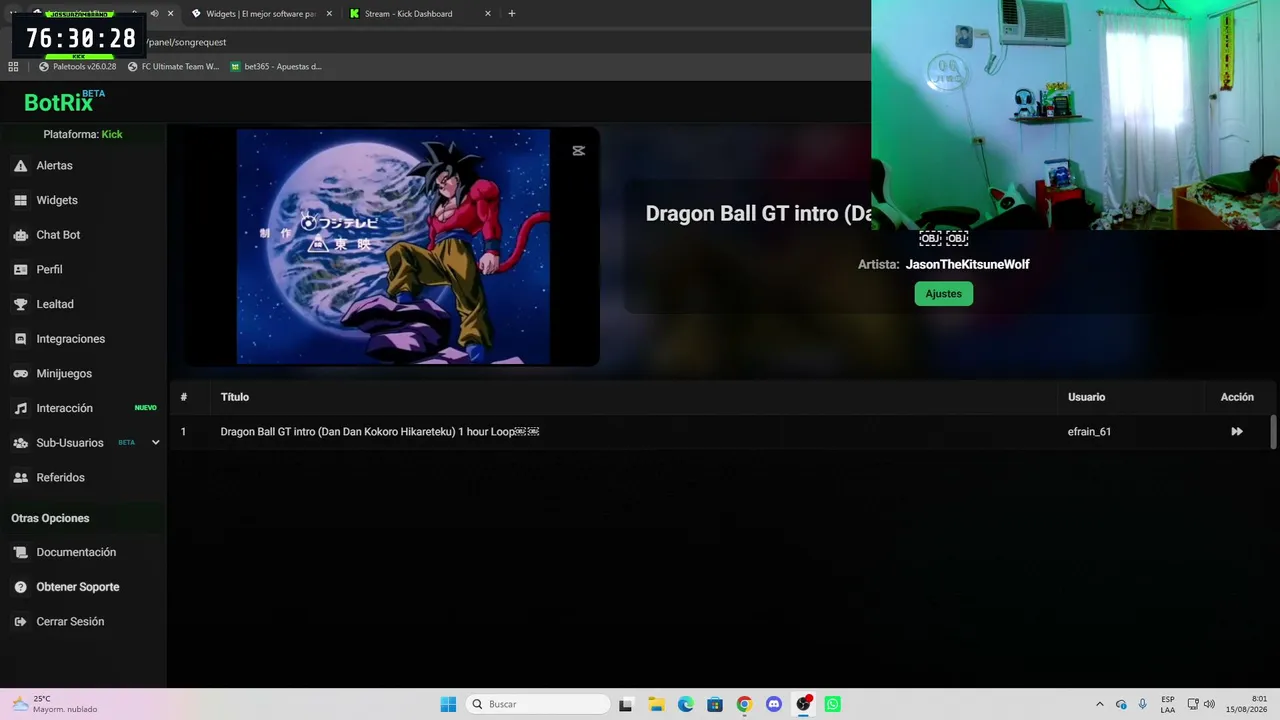
Task: Go to Perfil in the sidebar
Action: (49, 269)
